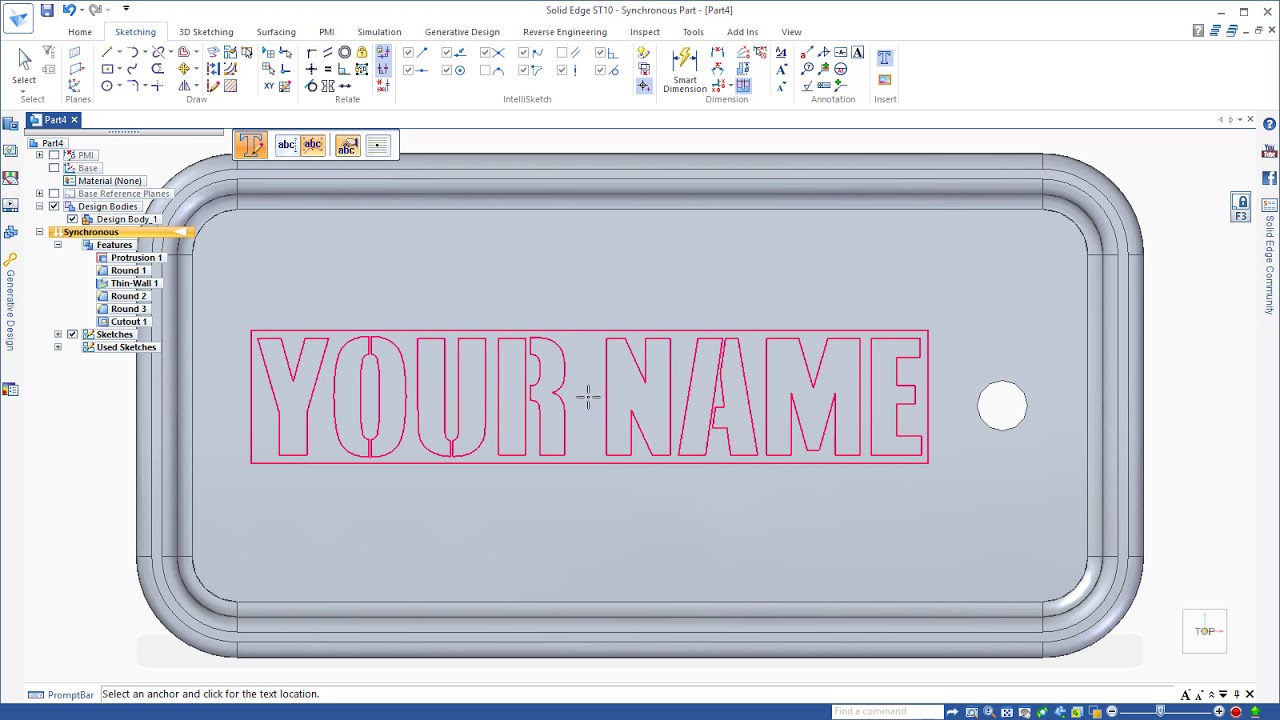This screenshot has width=1280, height=720.
Task: Uncheck the Design Bodies checkbox
Action: pos(54,206)
